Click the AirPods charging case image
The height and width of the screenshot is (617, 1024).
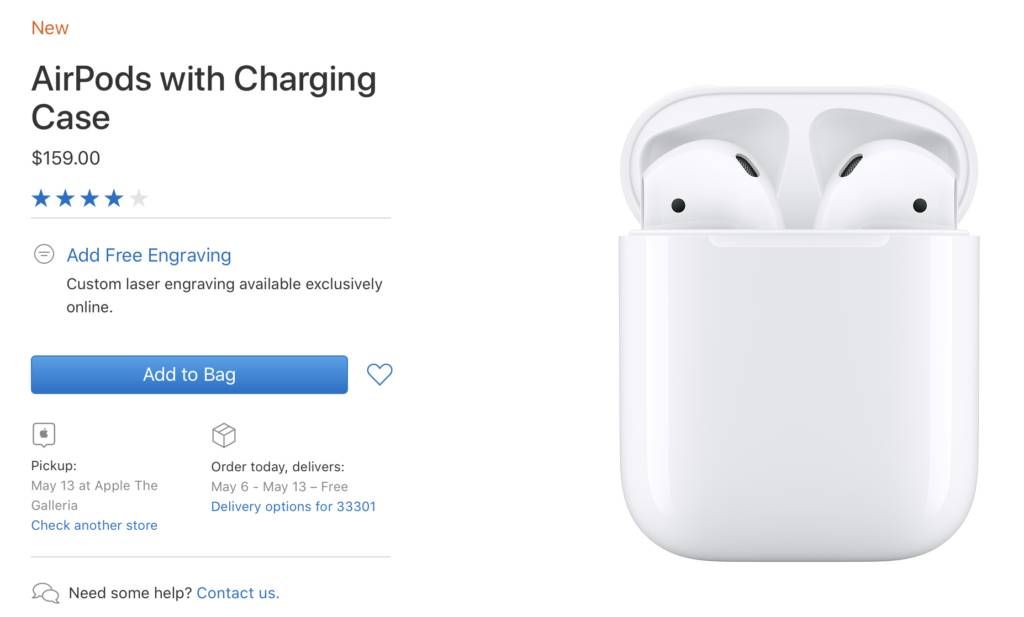(799, 323)
